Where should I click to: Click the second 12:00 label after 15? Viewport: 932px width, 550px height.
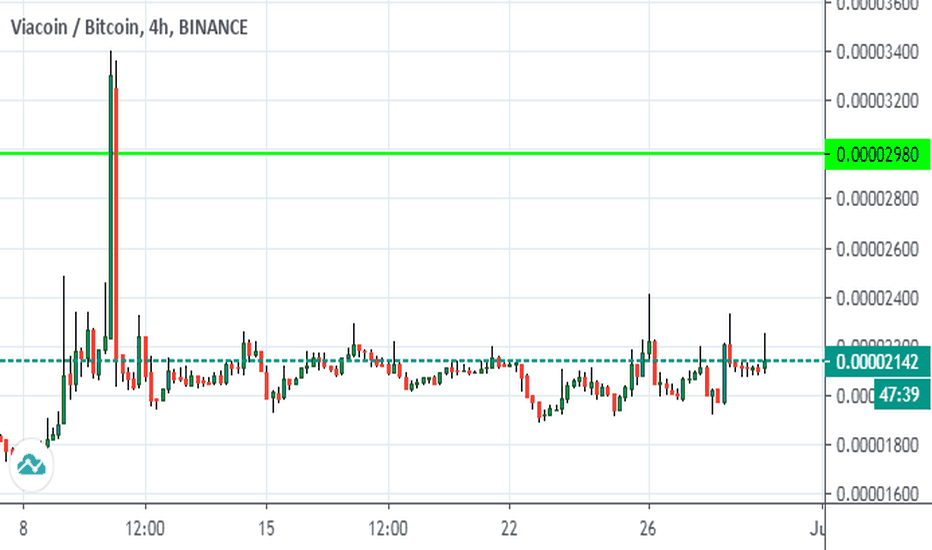click(388, 529)
